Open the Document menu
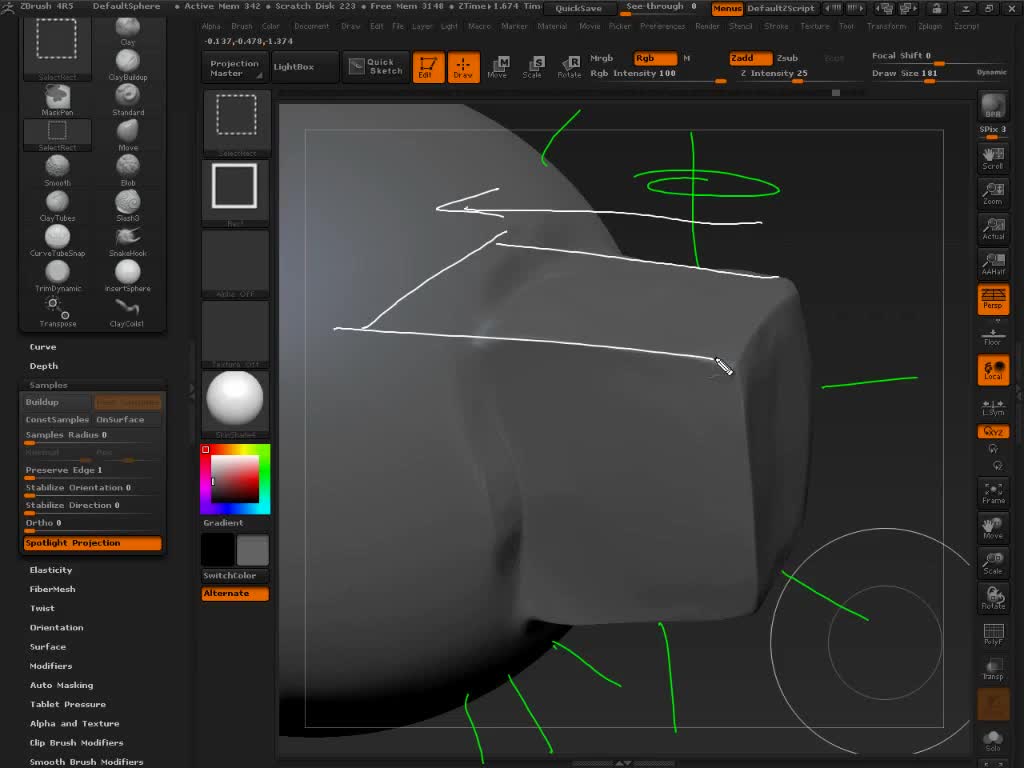 (x=312, y=26)
